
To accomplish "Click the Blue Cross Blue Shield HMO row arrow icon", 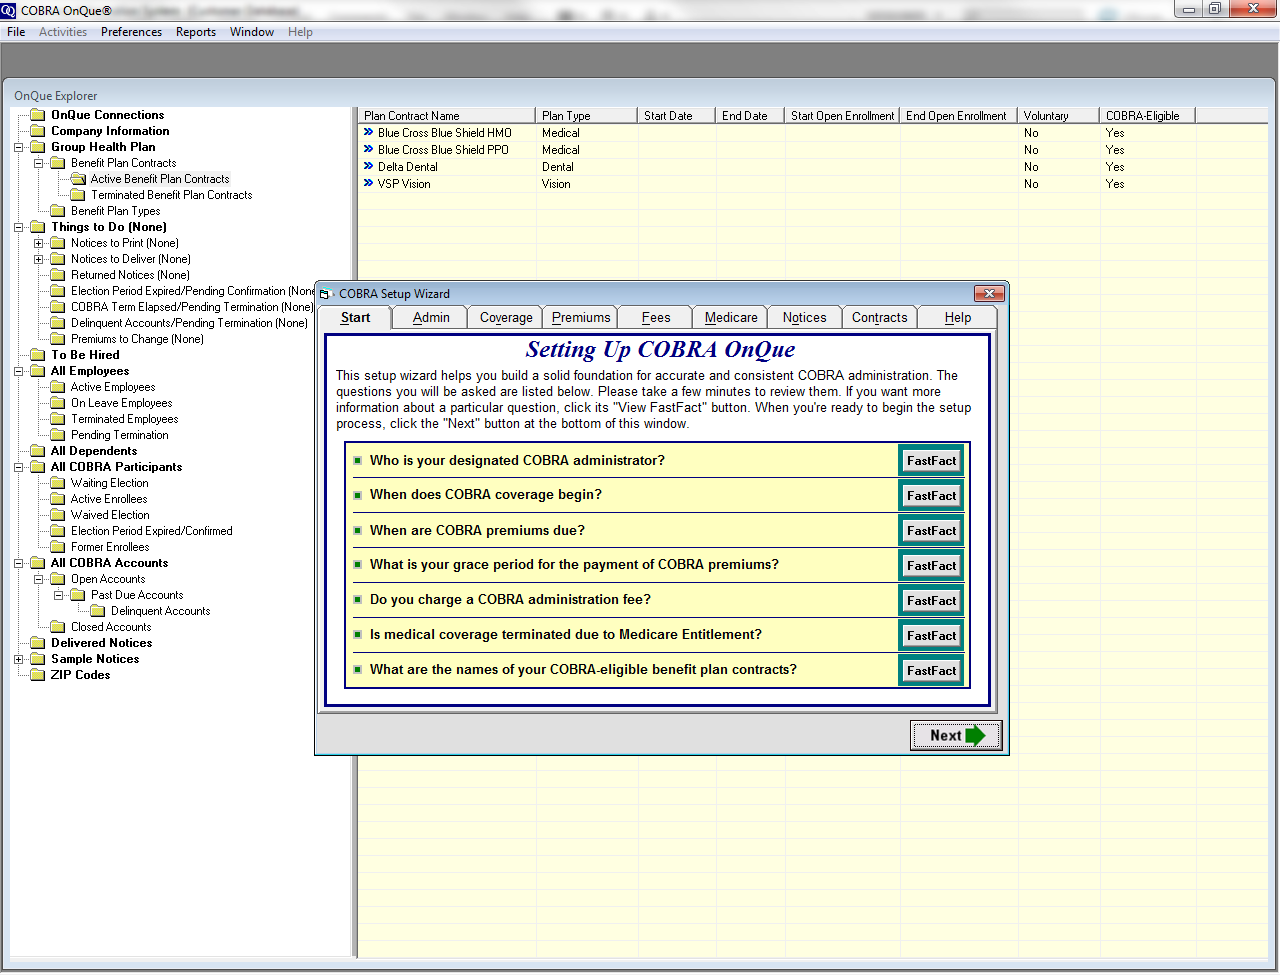I will pyautogui.click(x=368, y=132).
